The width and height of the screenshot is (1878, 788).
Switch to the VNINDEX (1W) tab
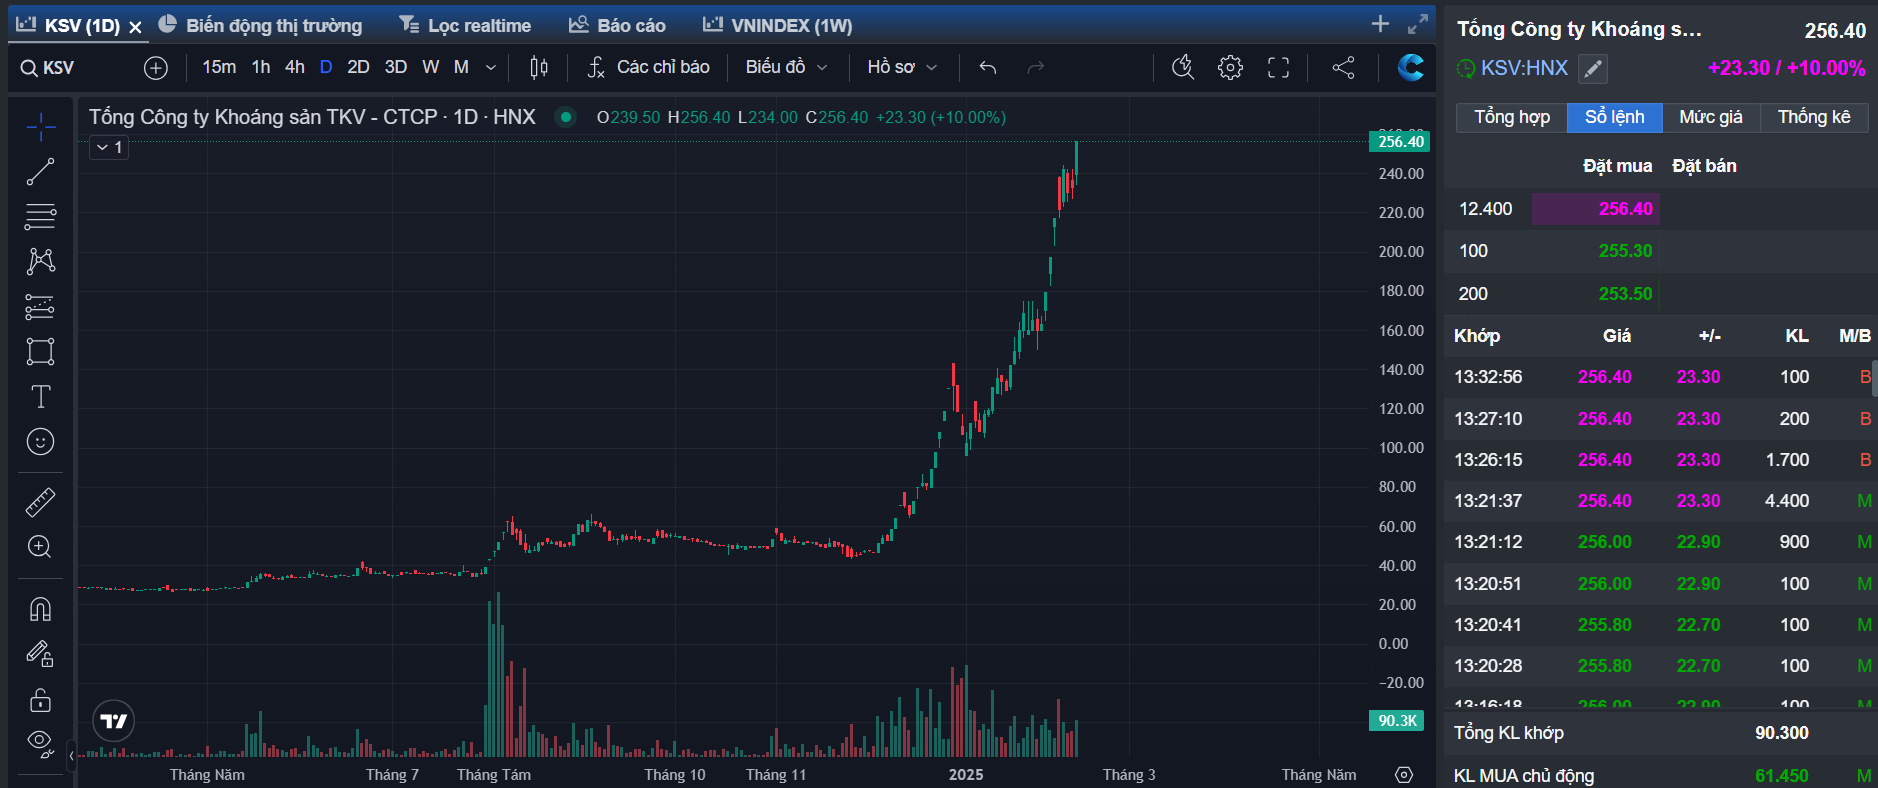pyautogui.click(x=778, y=25)
